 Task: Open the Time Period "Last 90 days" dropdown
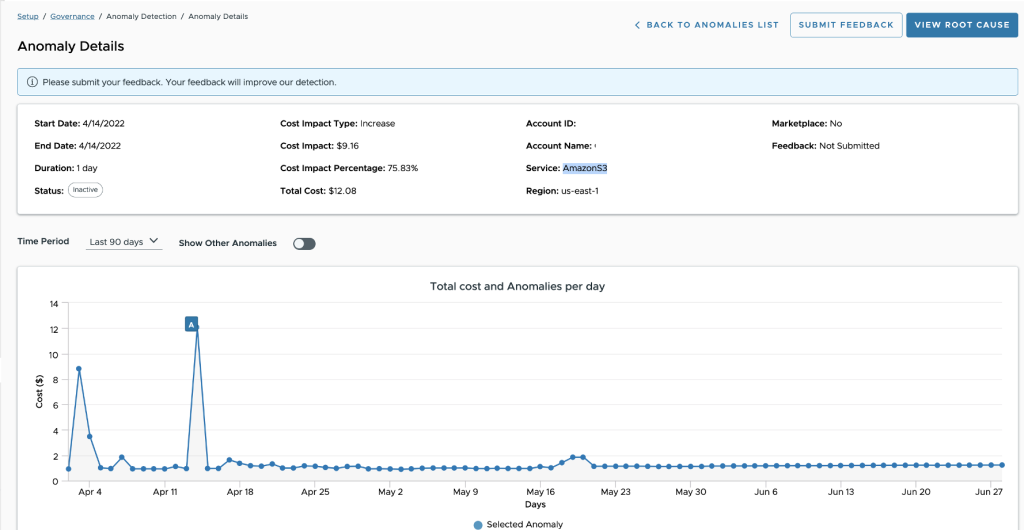[x=124, y=242]
